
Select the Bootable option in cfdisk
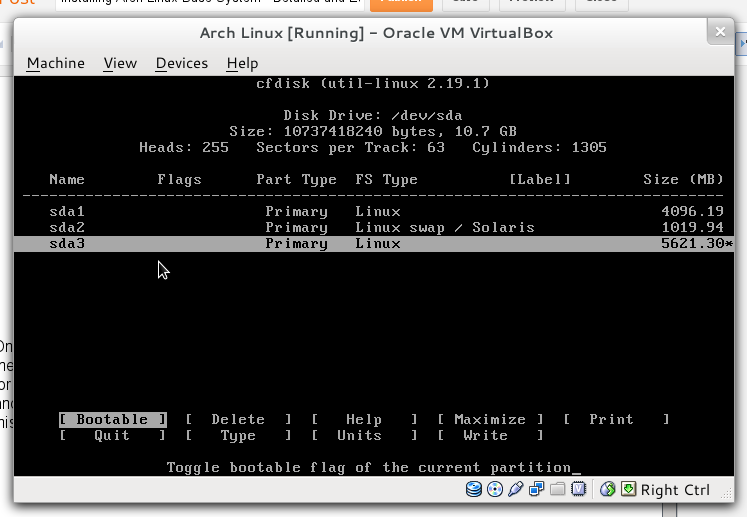click(x=113, y=419)
